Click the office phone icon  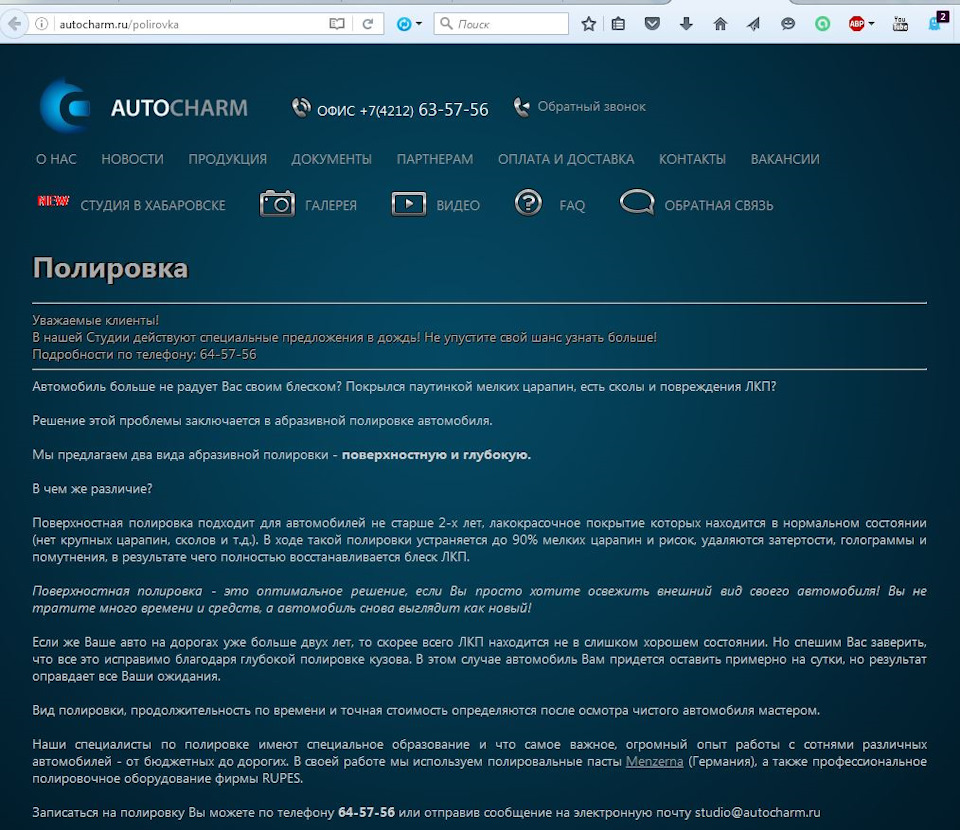point(301,108)
